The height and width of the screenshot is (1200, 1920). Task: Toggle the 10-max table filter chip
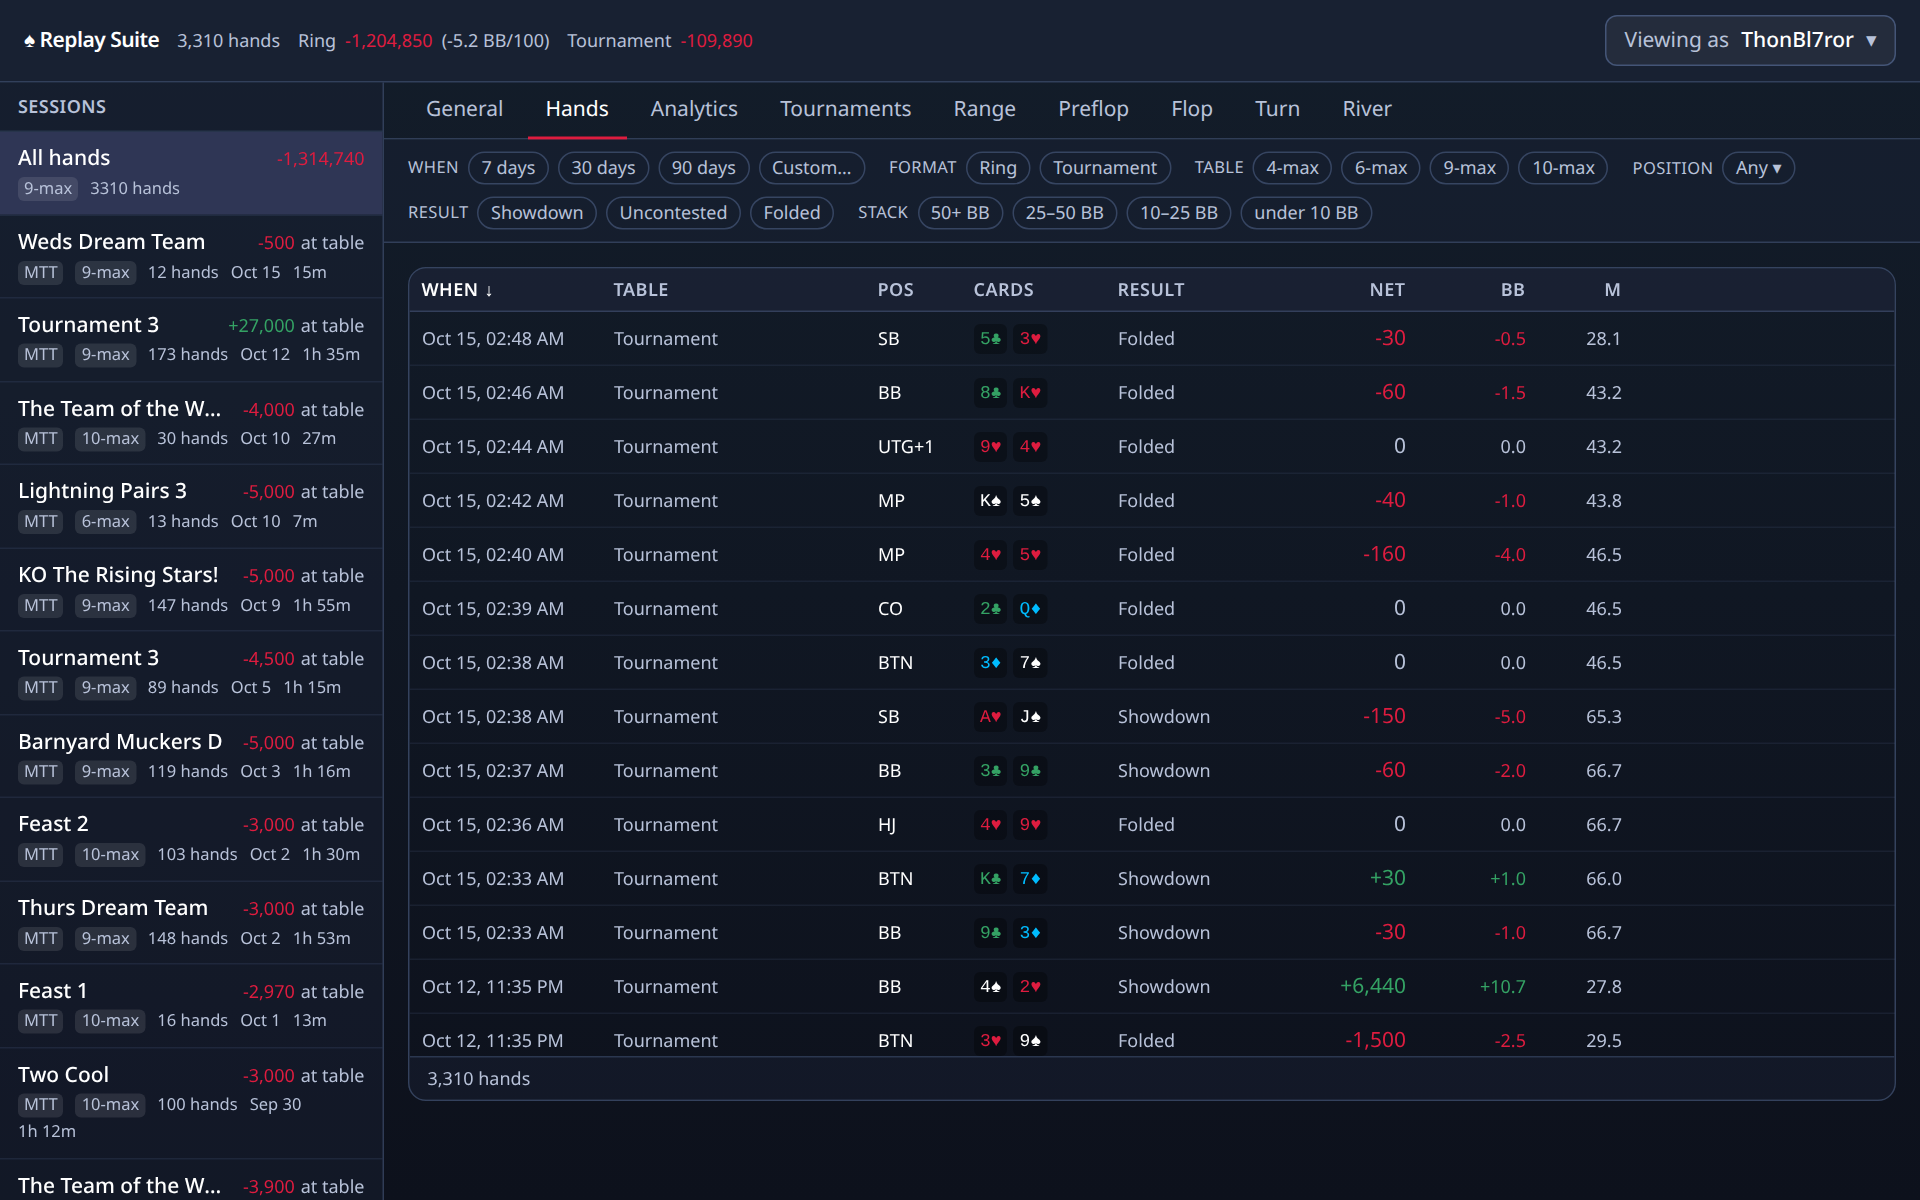[1563, 168]
